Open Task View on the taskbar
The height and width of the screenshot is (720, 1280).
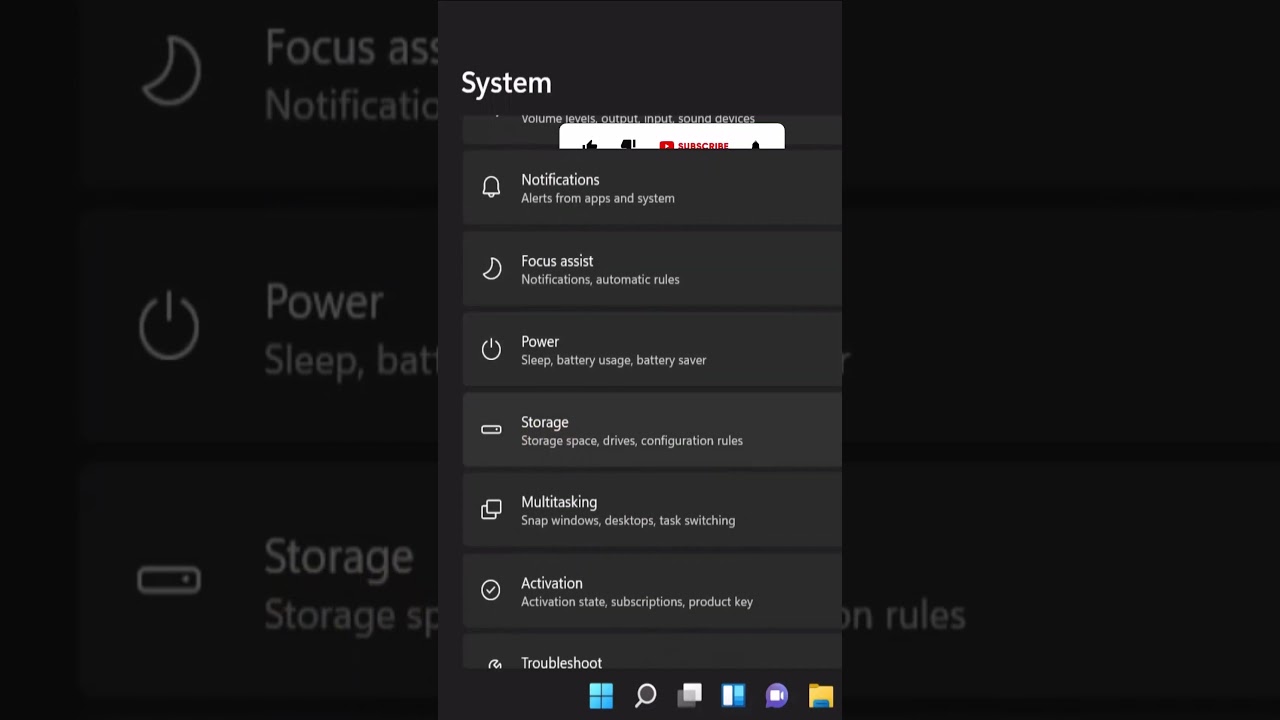[690, 696]
